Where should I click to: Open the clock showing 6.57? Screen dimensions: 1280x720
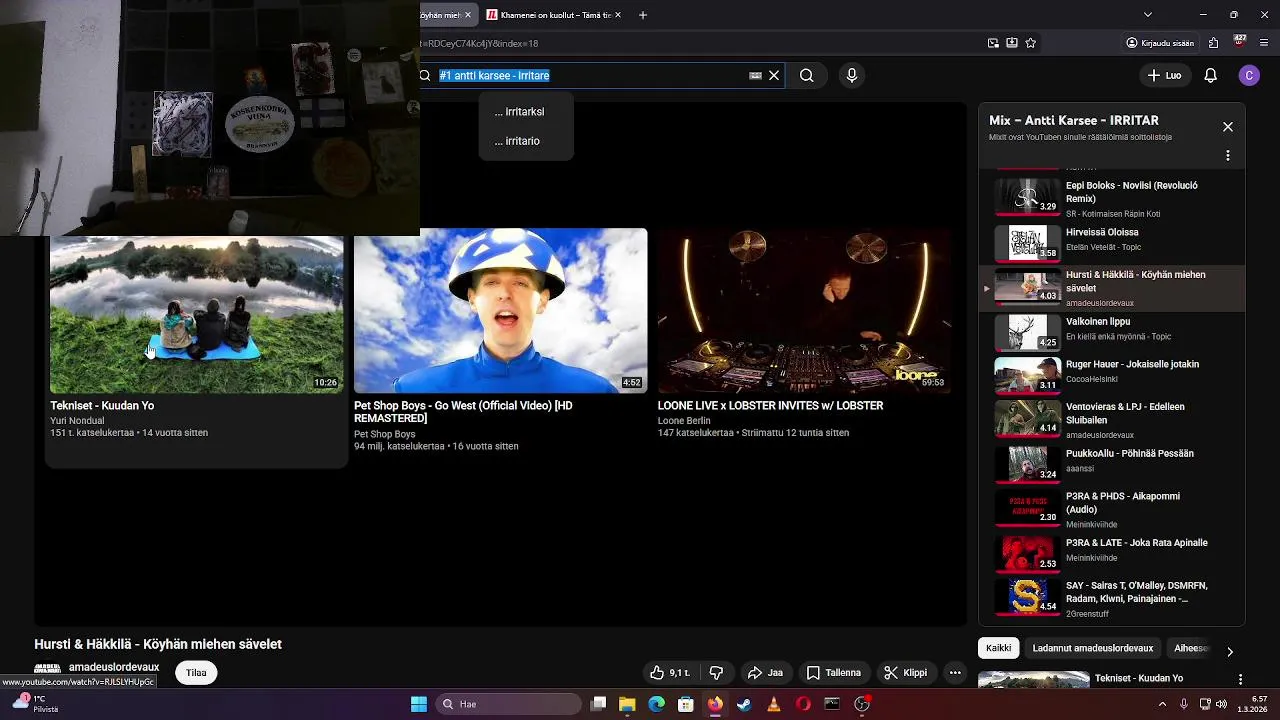[x=1254, y=704]
